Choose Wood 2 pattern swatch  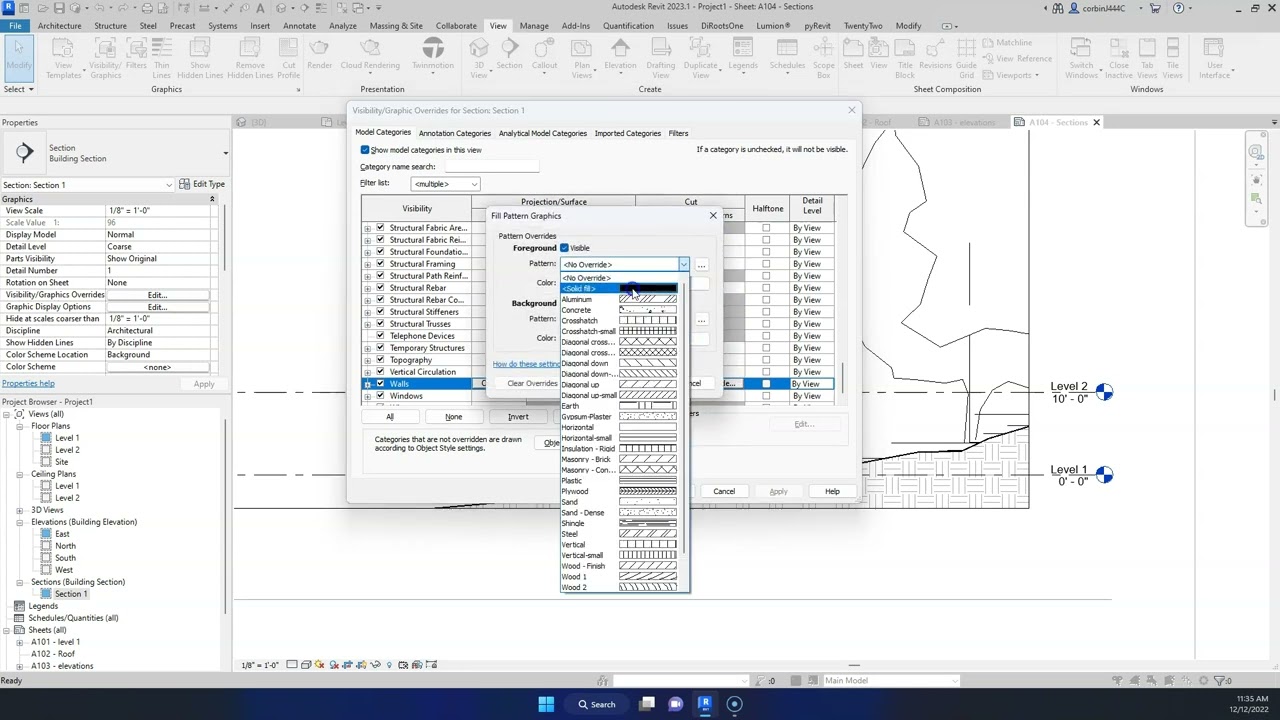(x=648, y=588)
